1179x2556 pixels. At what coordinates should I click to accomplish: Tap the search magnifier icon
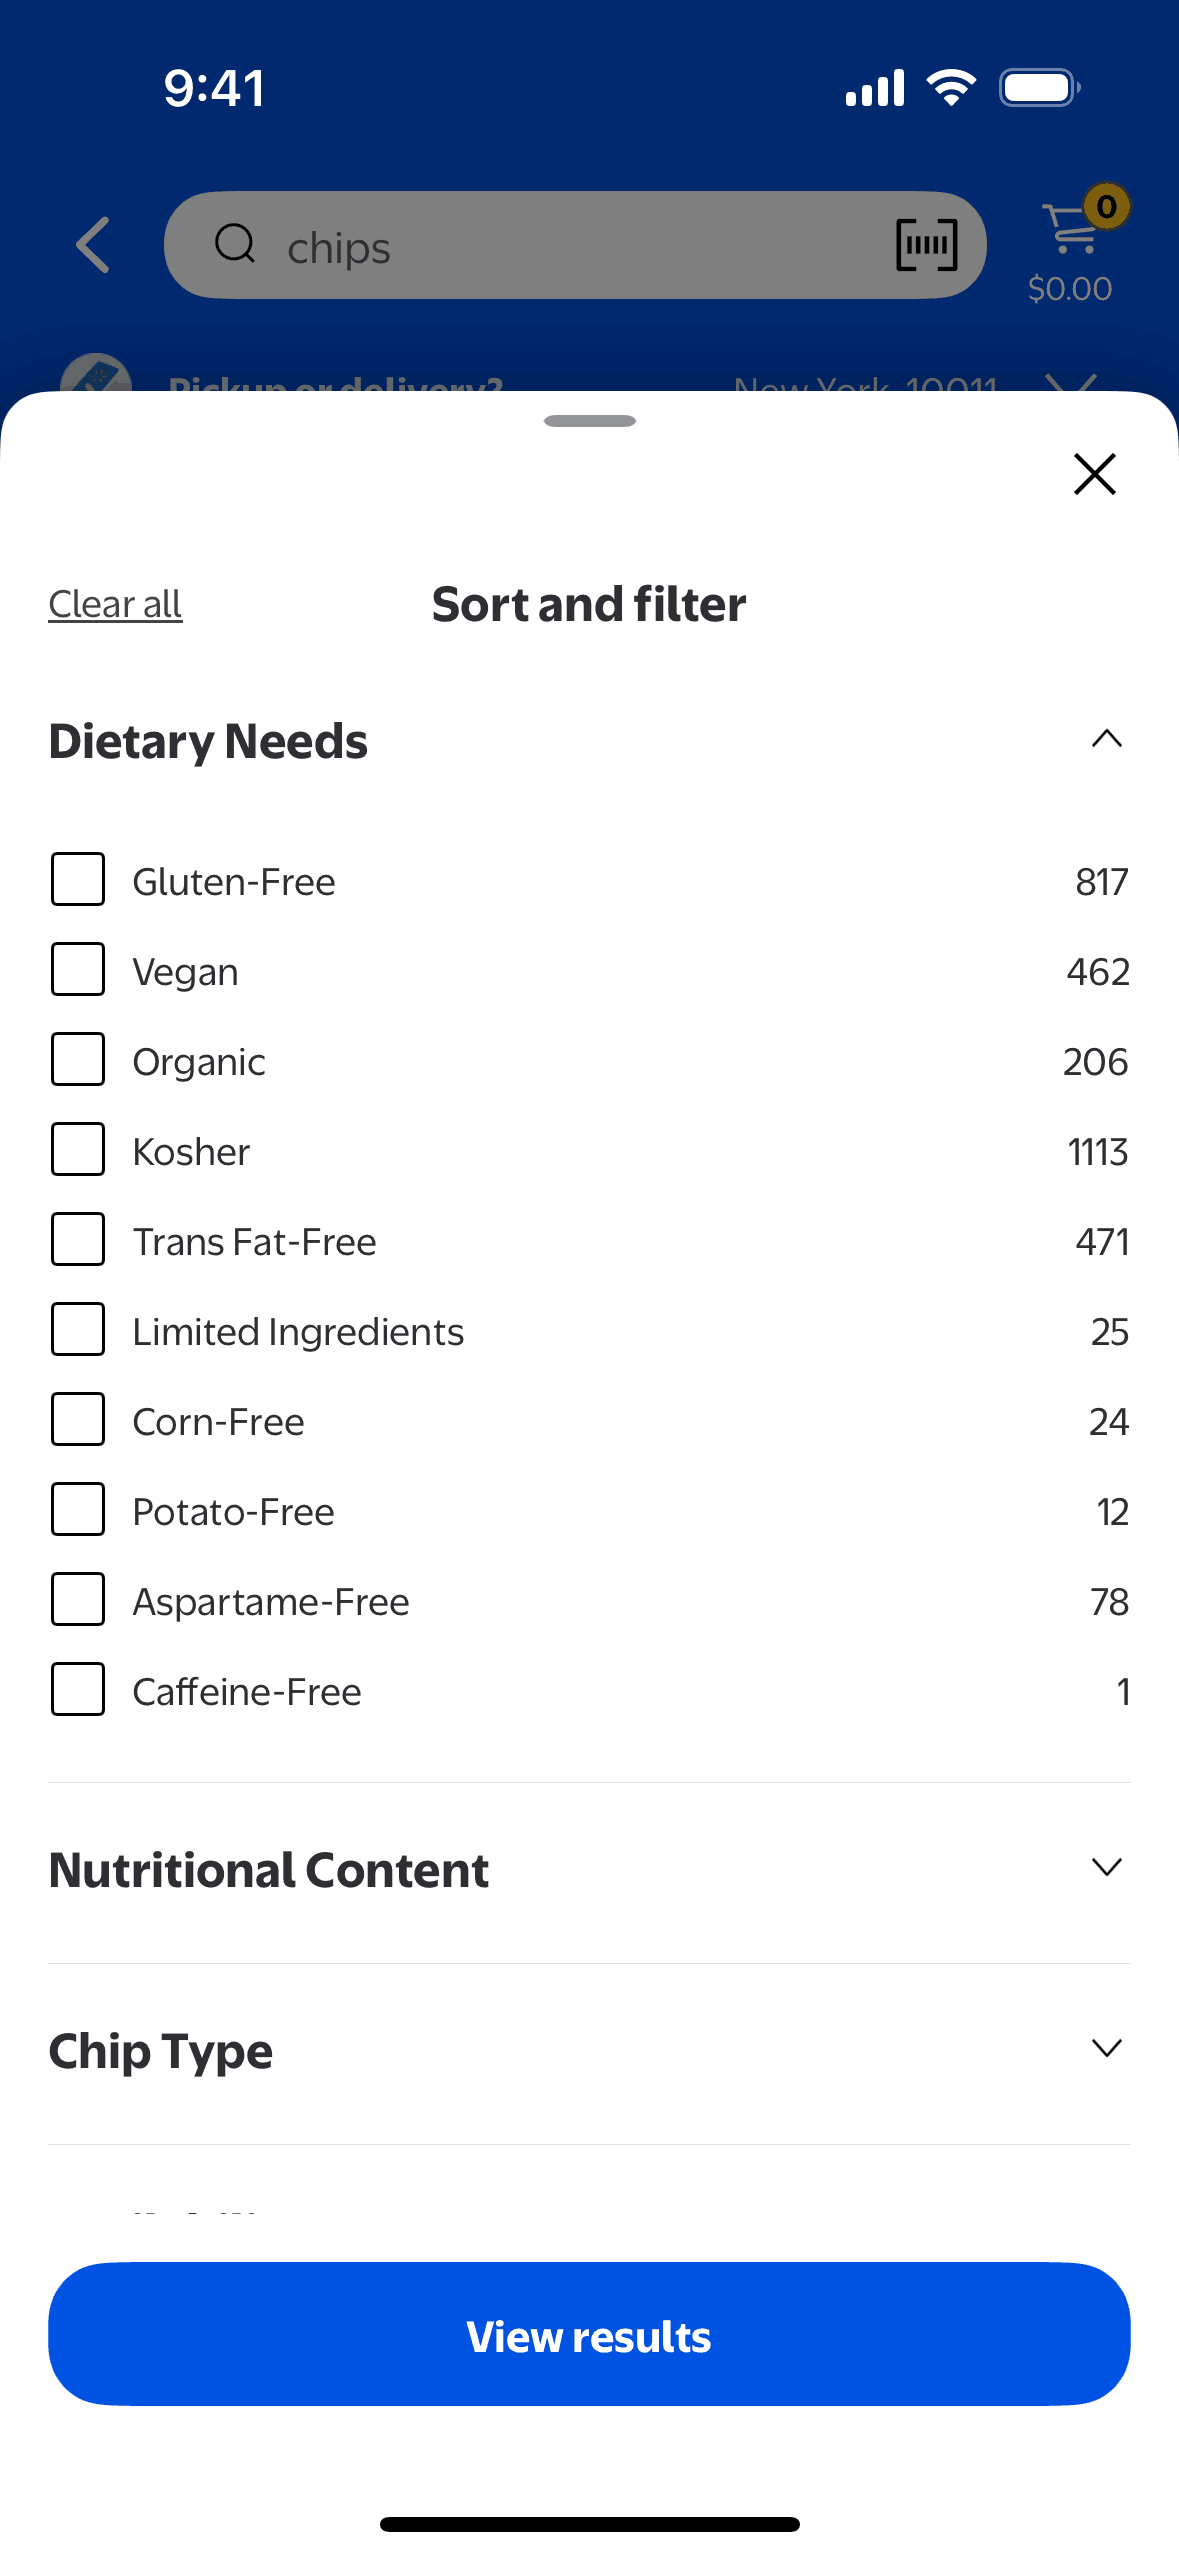point(236,244)
